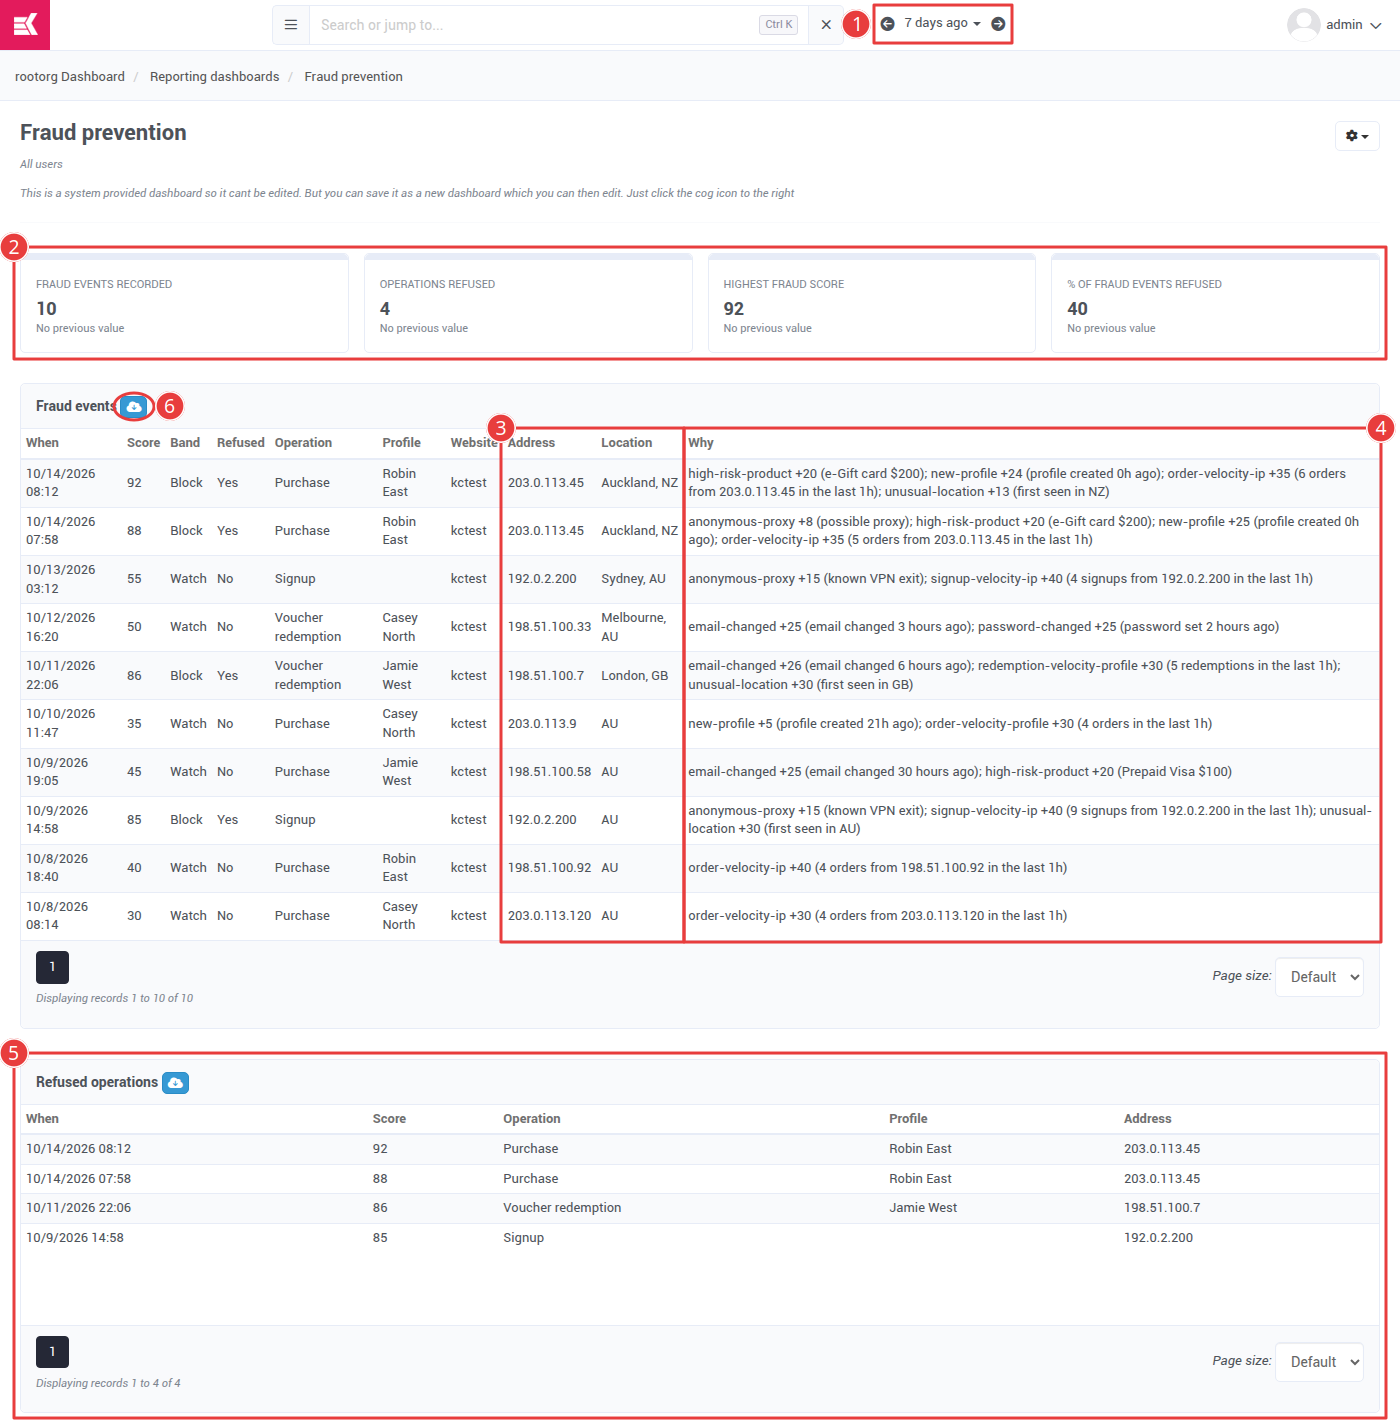
Task: Click Refused operations Signup row operation
Action: (523, 1238)
